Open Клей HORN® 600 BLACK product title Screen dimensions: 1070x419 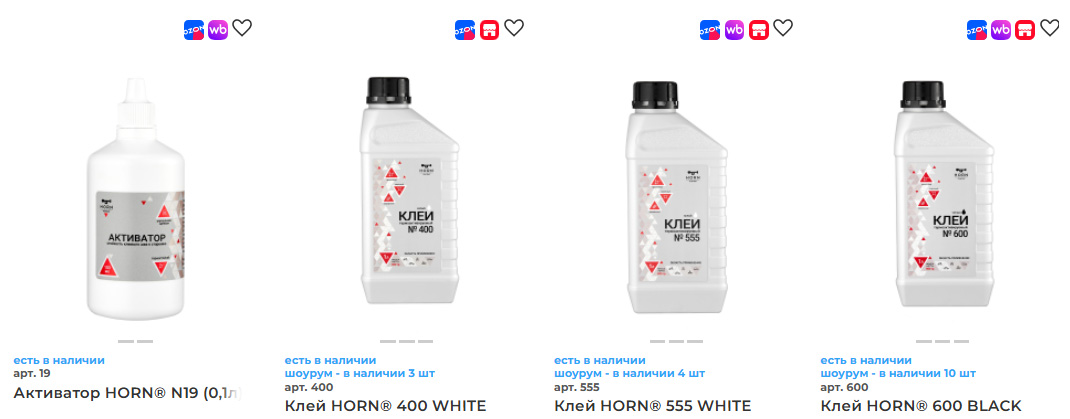tap(921, 406)
